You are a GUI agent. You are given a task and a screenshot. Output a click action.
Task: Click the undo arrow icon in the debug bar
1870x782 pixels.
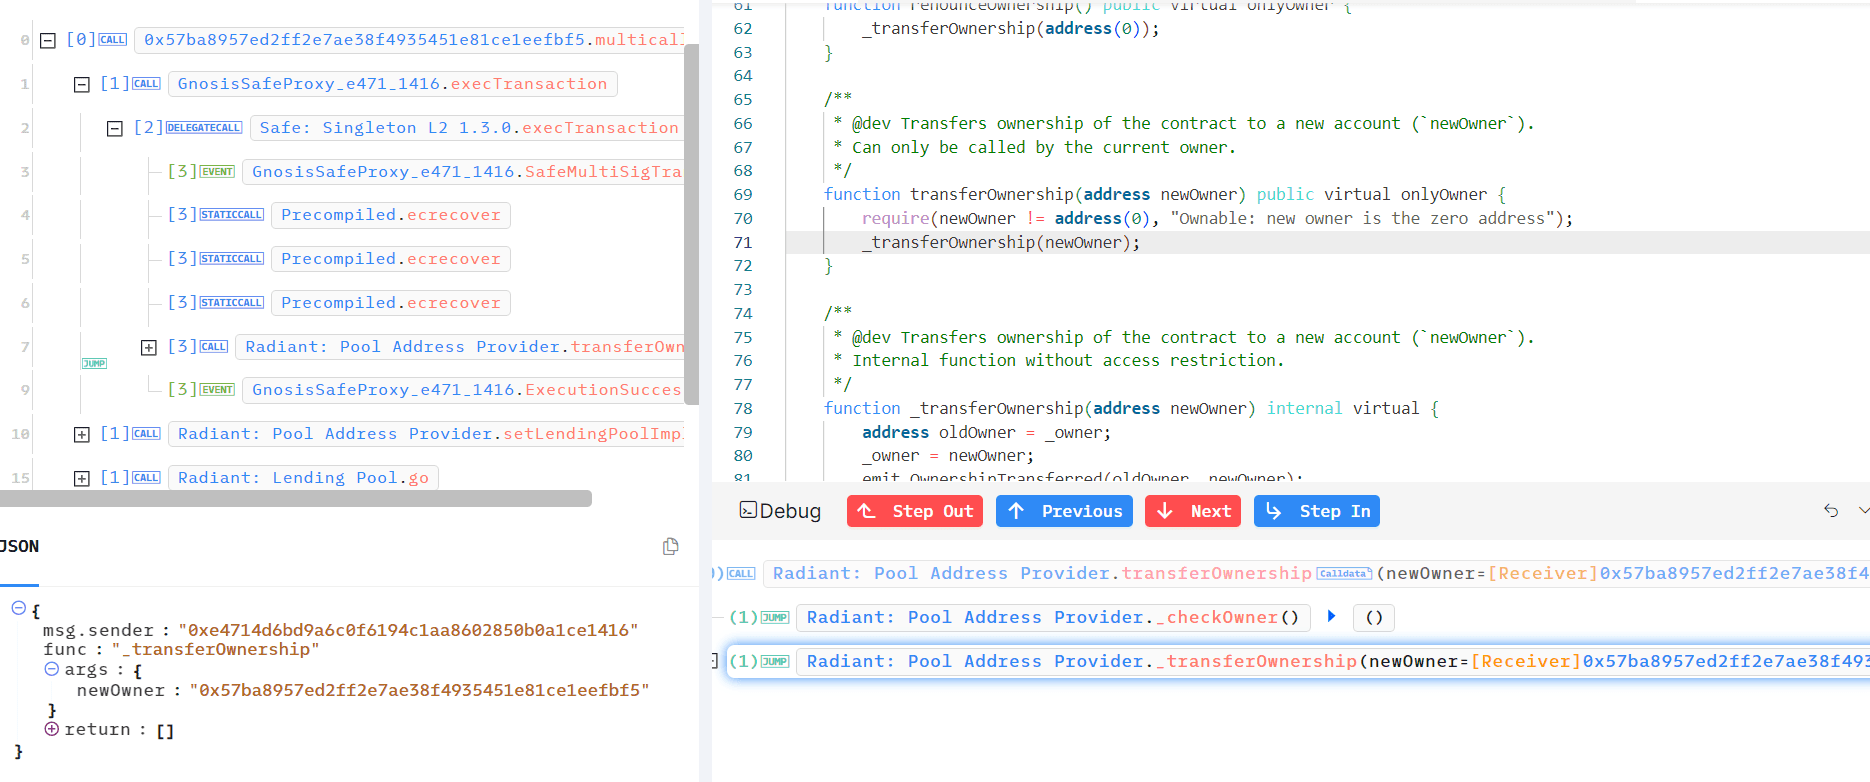tap(1831, 511)
